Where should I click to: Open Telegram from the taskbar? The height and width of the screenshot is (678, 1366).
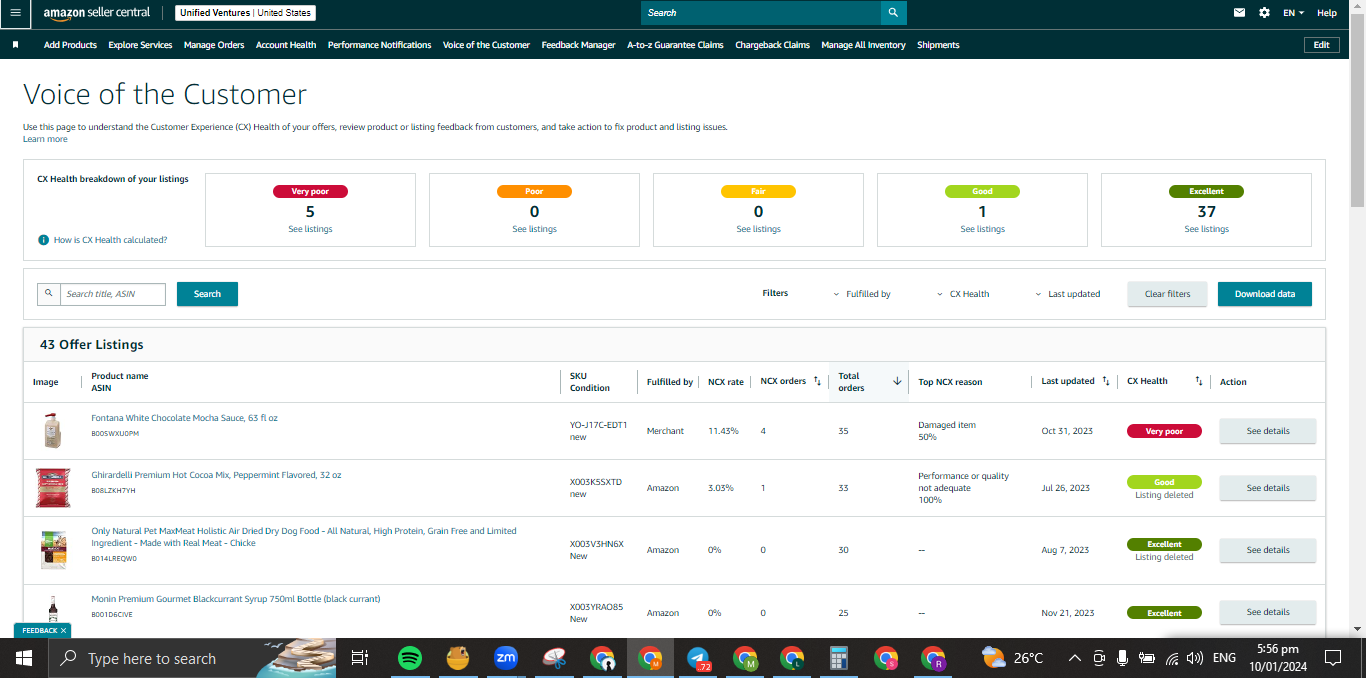coord(698,658)
